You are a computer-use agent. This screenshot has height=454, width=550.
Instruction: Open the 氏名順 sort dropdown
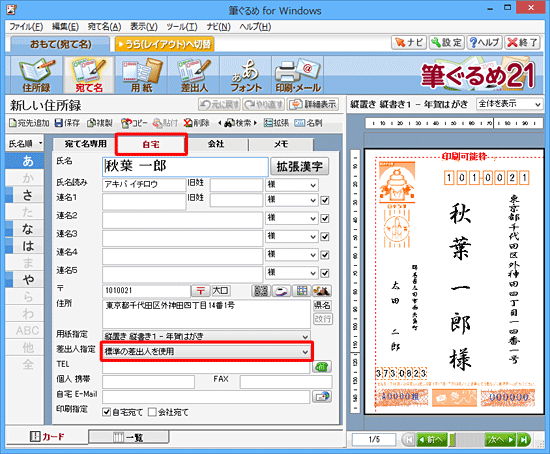click(25, 143)
